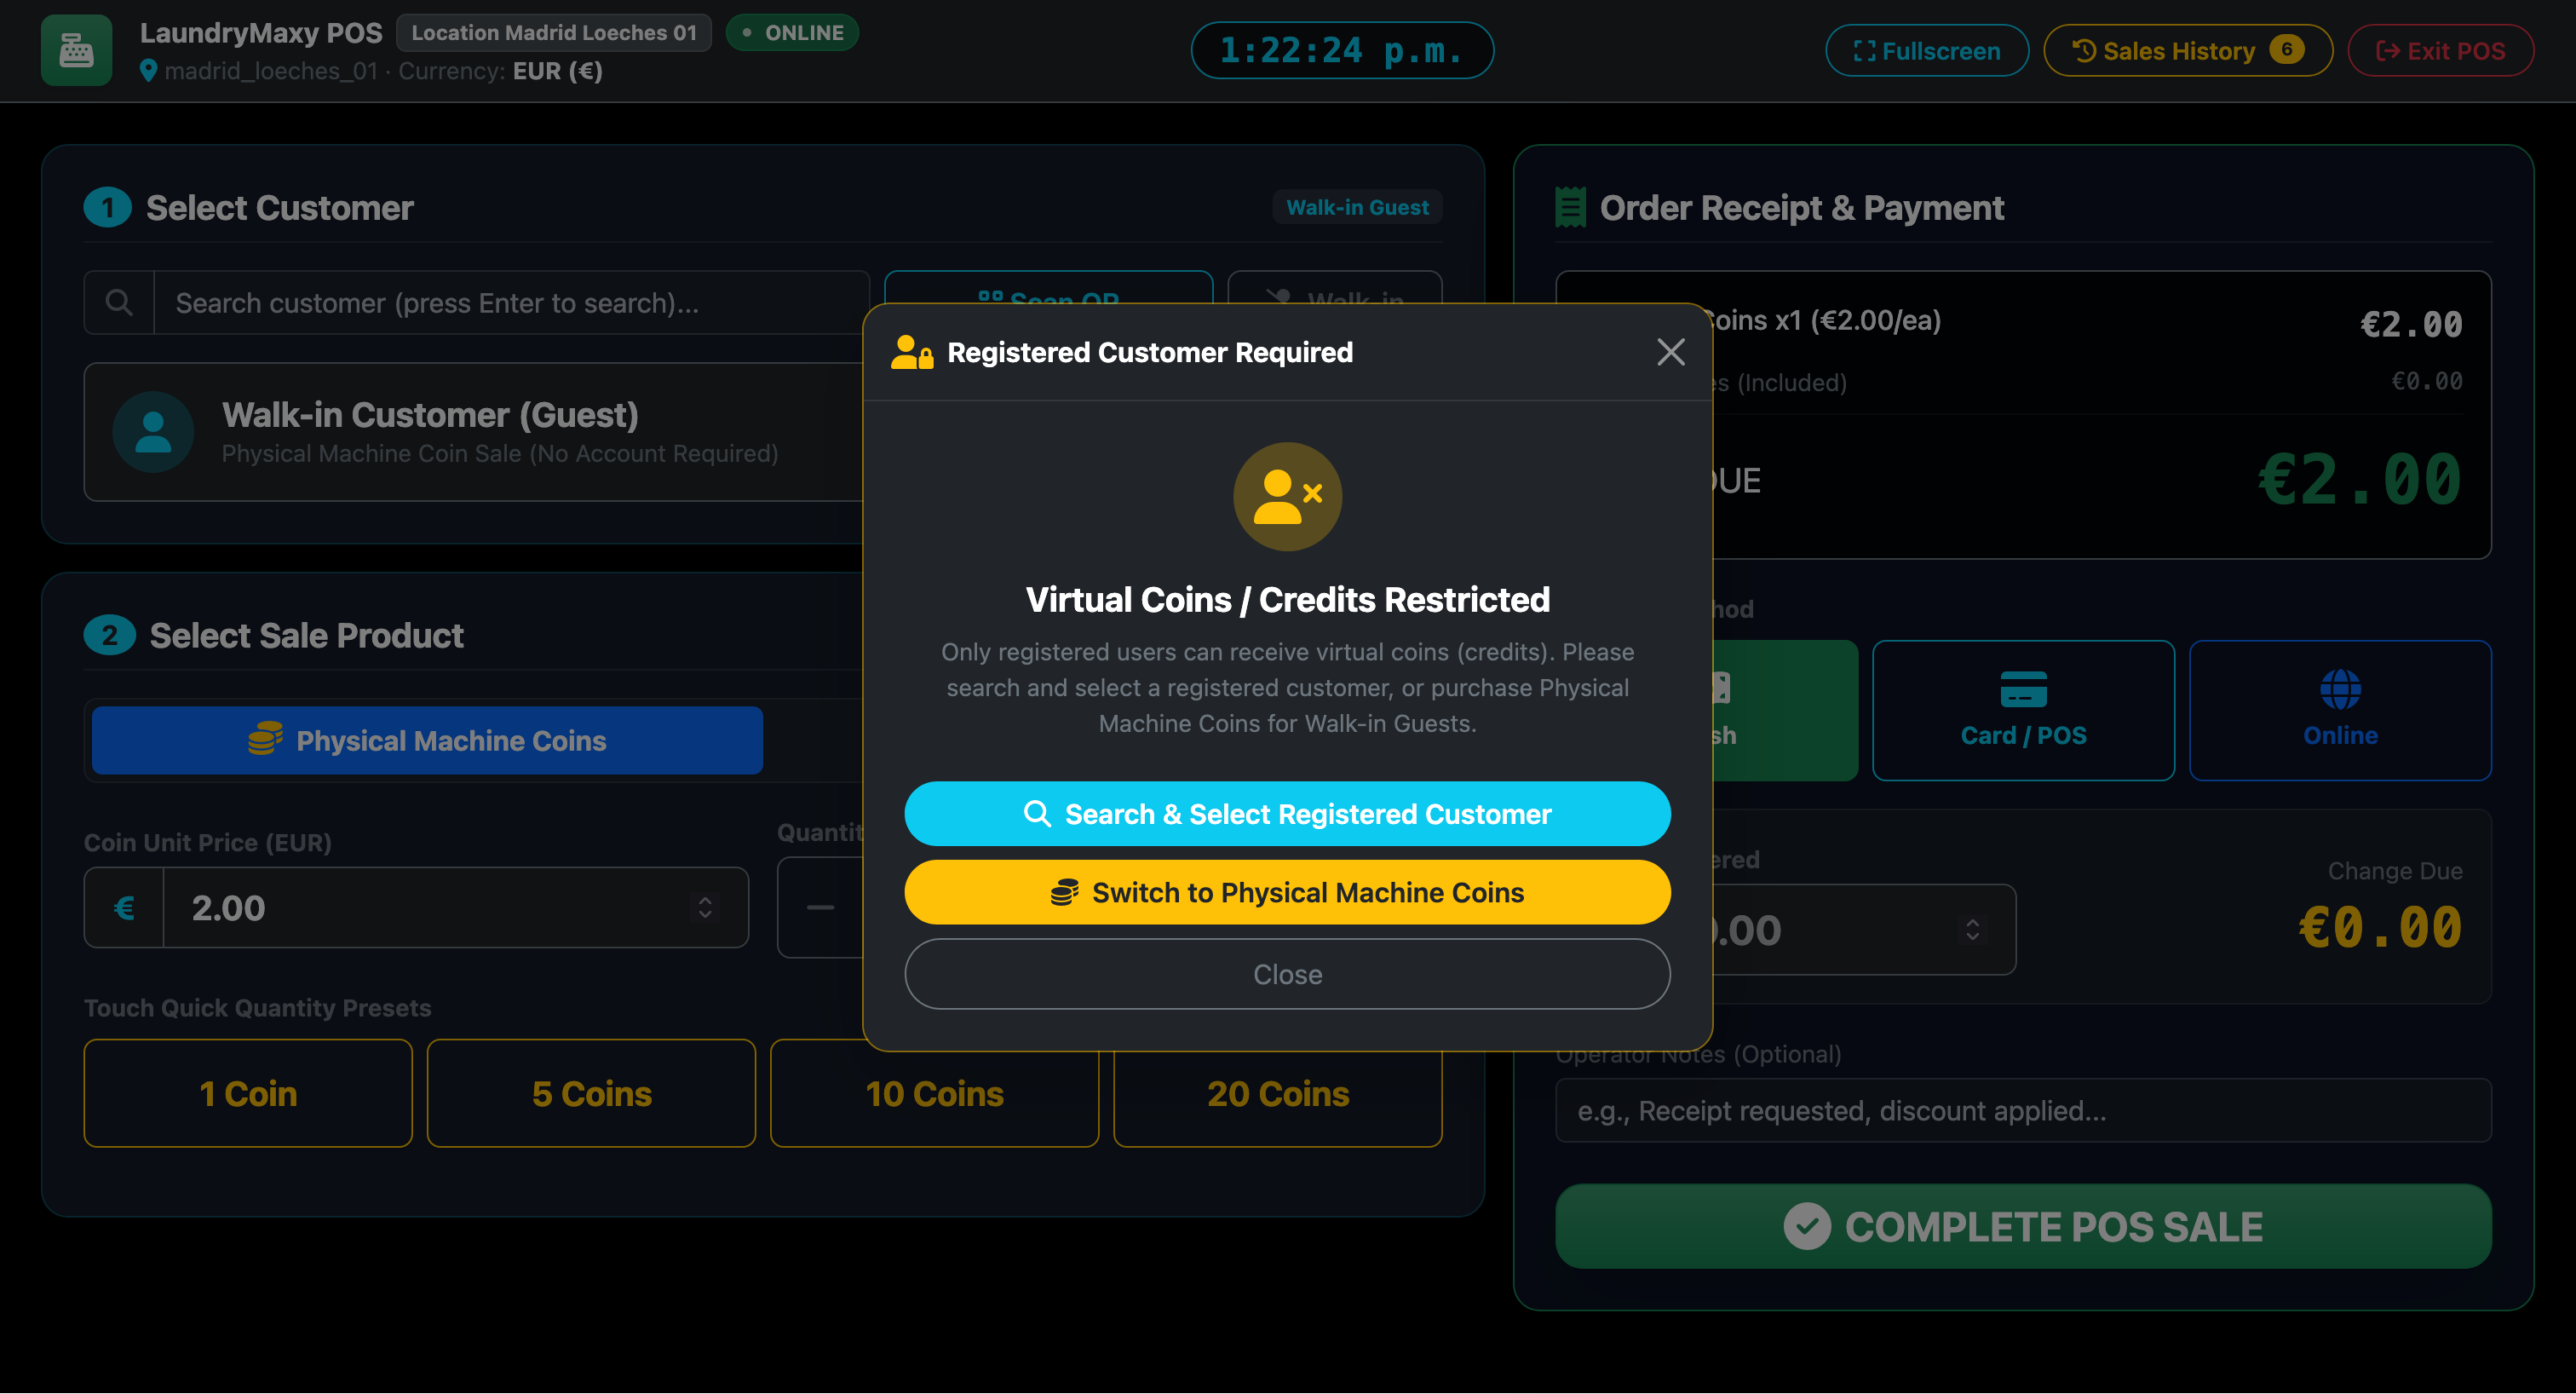This screenshot has width=2576, height=1394.
Task: Close the Registered Customer Required dialog with X
Action: click(x=1670, y=352)
